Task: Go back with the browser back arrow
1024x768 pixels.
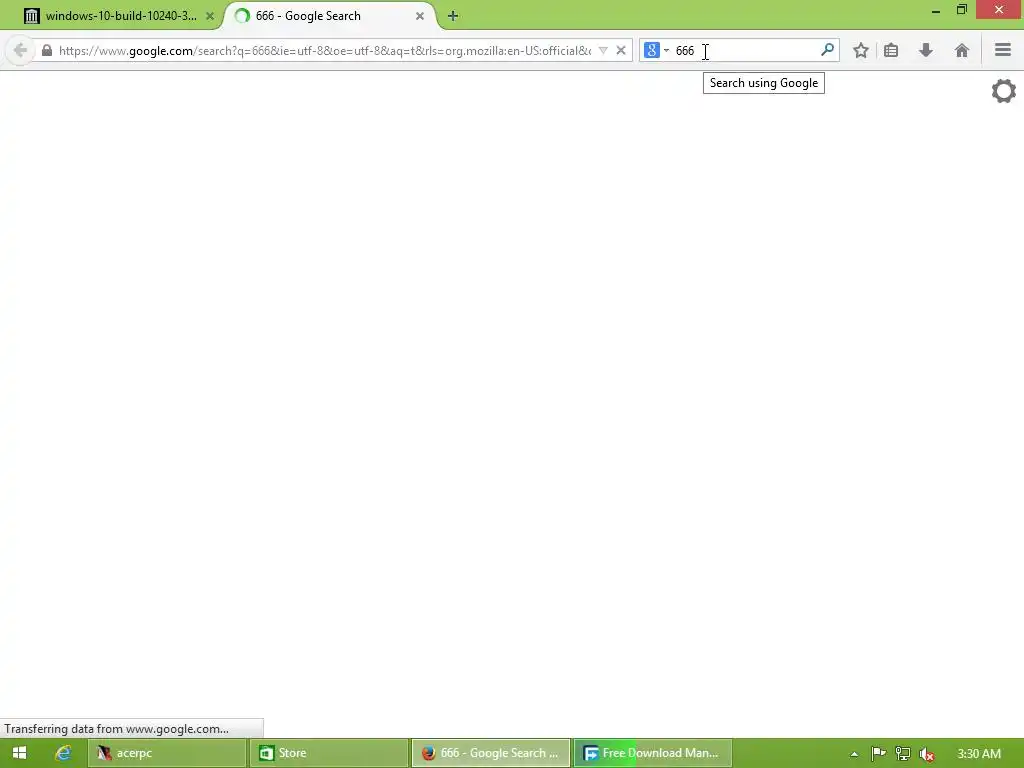Action: (20, 50)
